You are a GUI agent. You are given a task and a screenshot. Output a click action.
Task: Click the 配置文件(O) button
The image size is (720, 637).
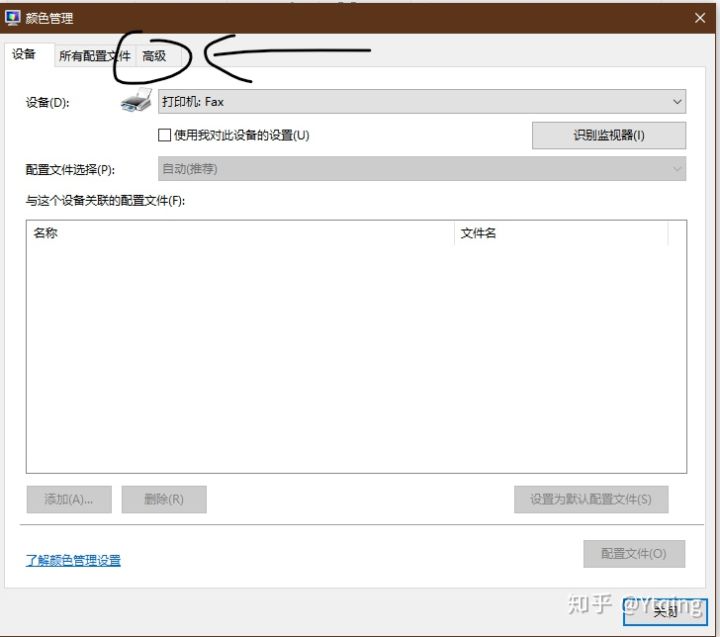pyautogui.click(x=634, y=554)
